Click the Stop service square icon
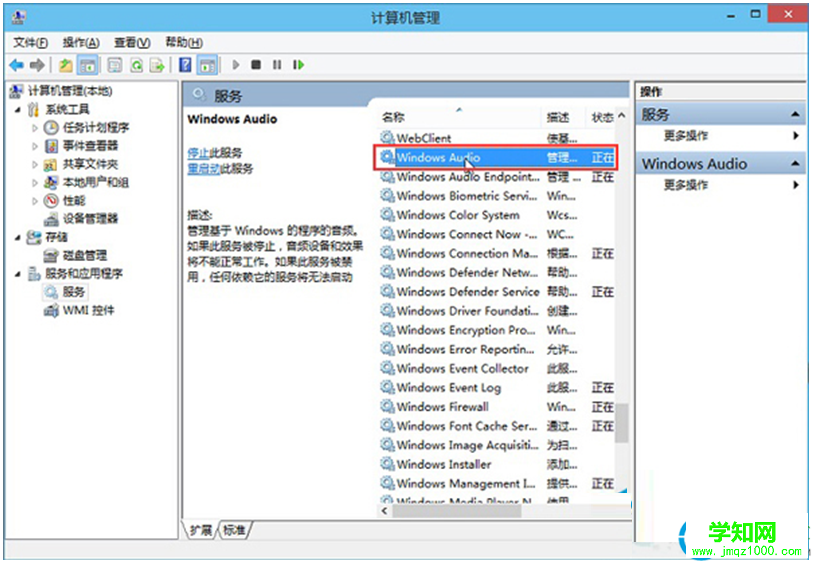 tap(256, 65)
